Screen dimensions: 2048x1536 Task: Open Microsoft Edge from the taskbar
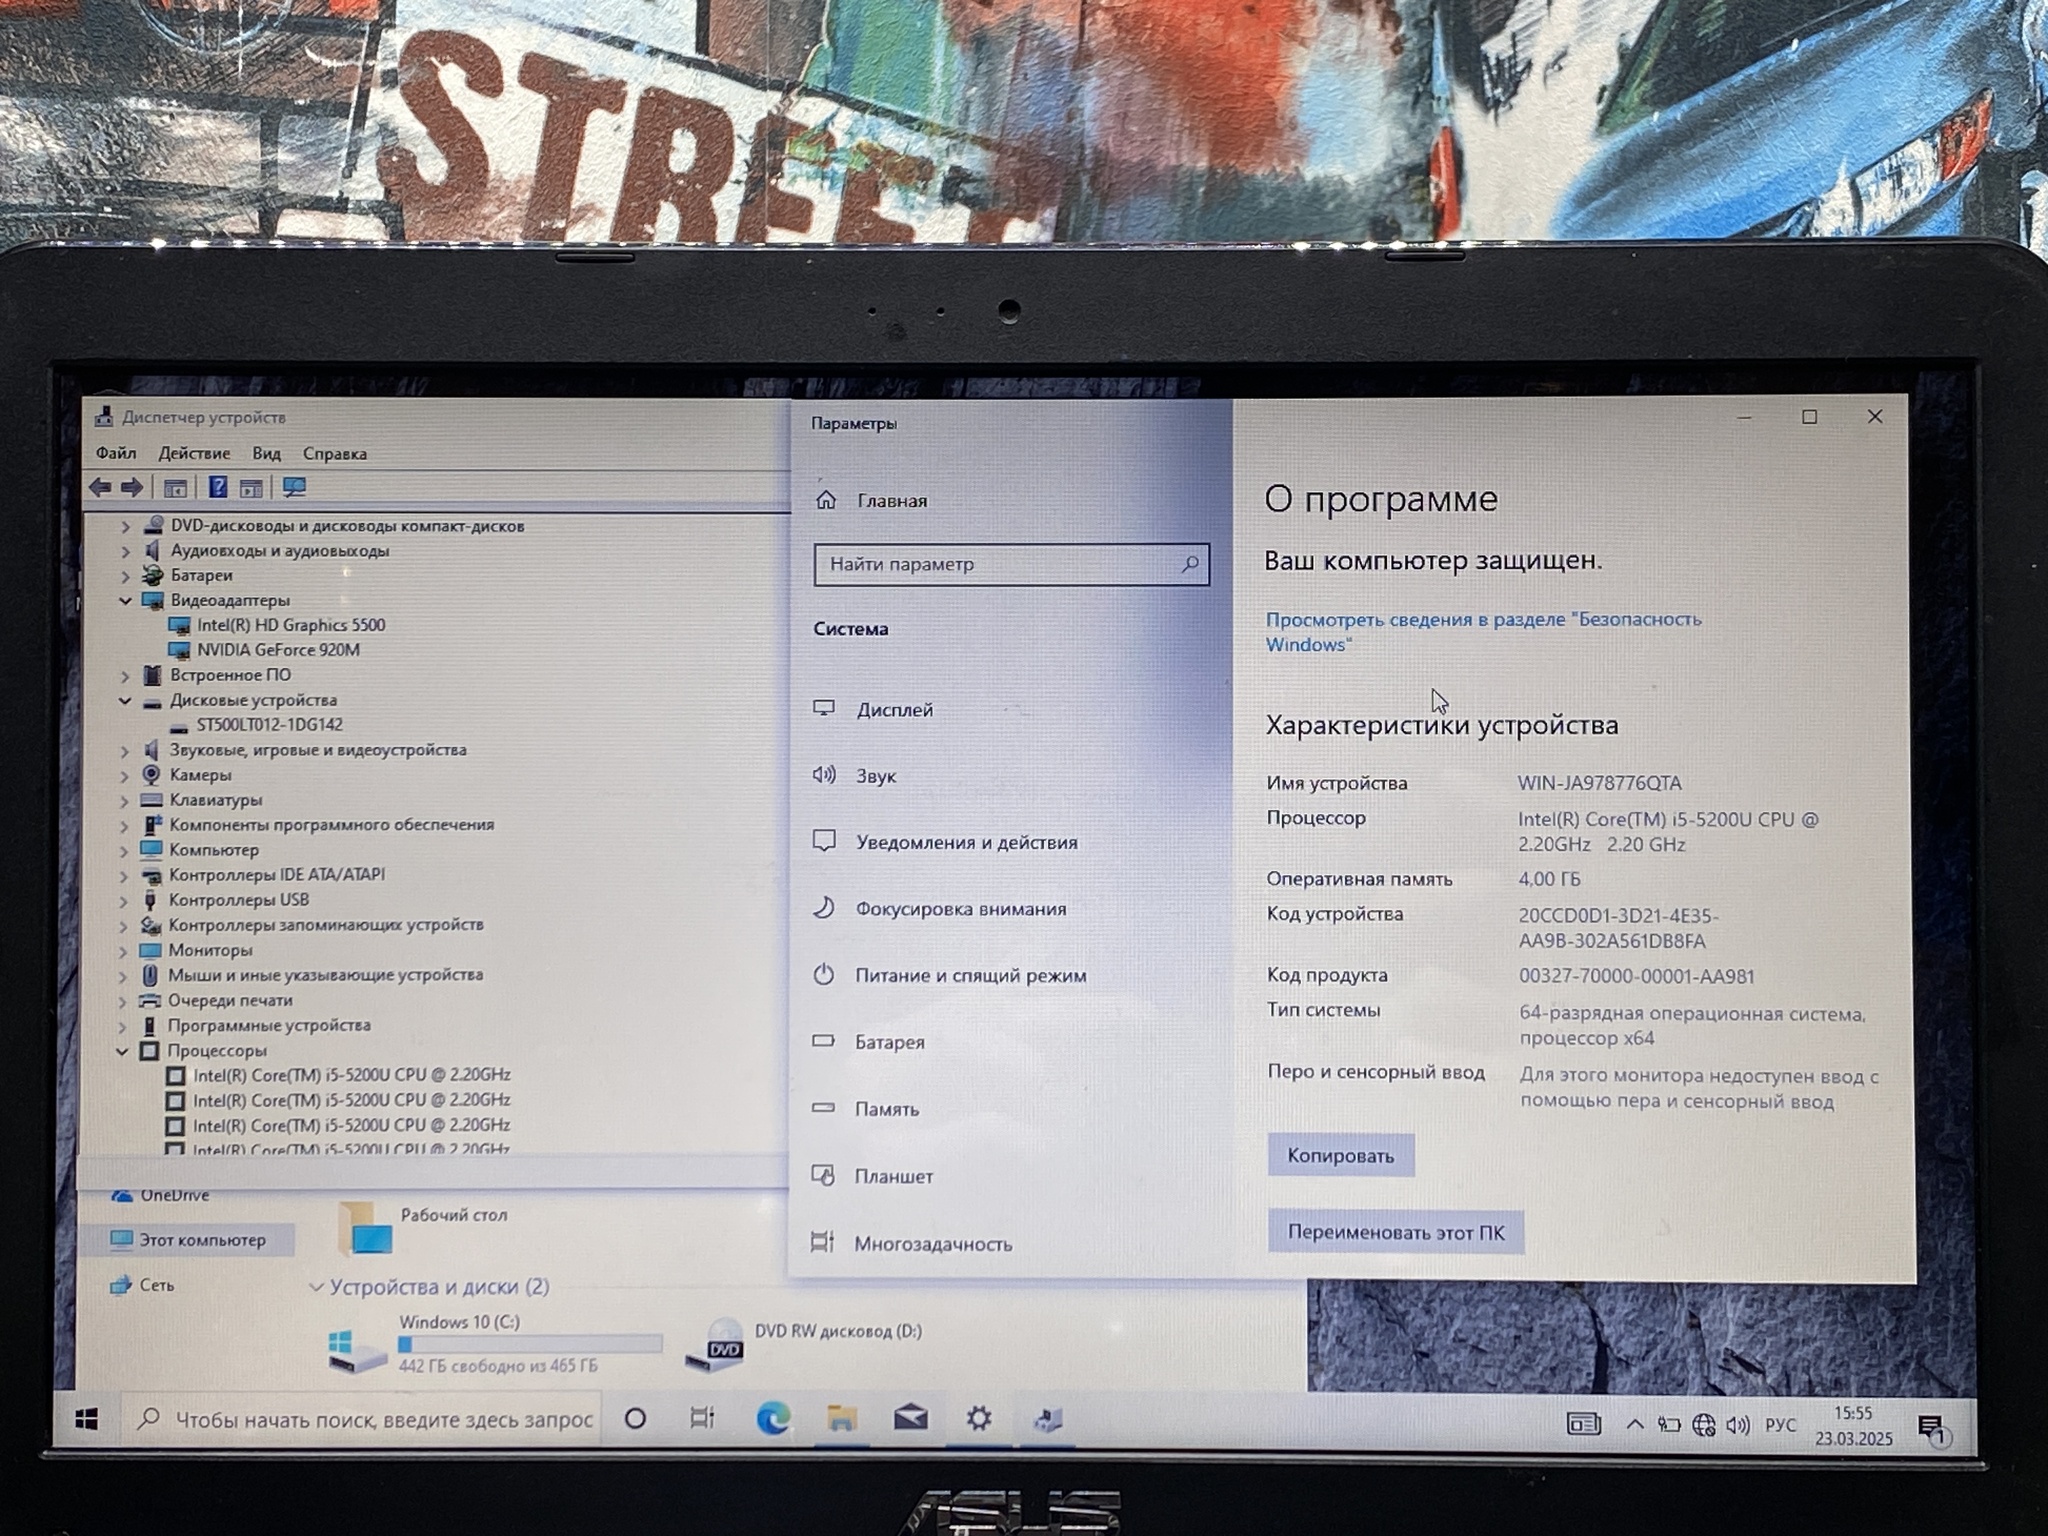pos(773,1418)
